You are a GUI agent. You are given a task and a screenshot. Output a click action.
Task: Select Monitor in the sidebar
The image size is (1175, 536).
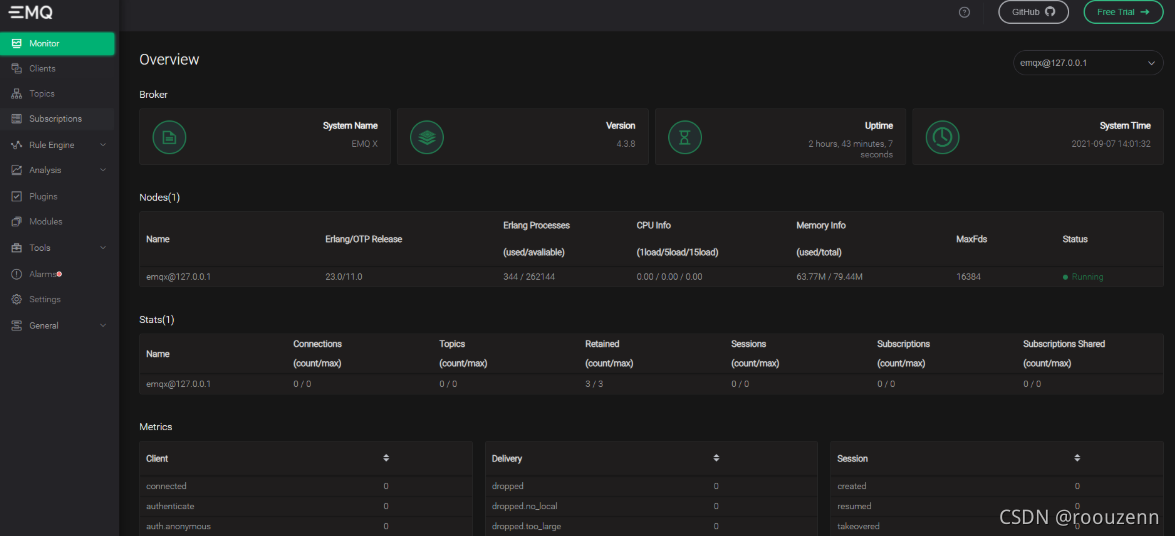[x=58, y=43]
